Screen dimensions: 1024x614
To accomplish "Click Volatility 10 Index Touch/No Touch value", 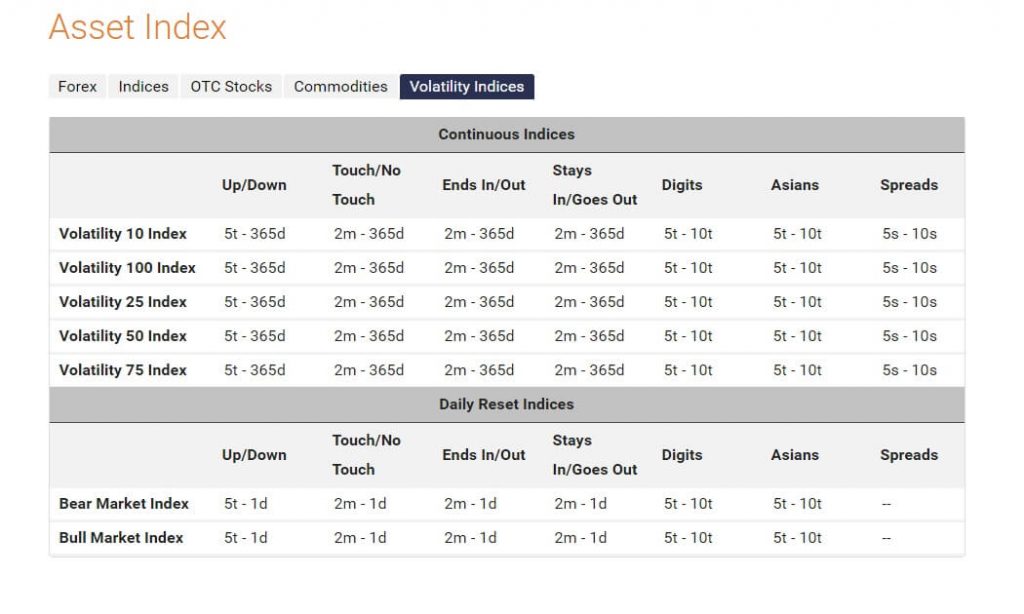I will (x=369, y=234).
